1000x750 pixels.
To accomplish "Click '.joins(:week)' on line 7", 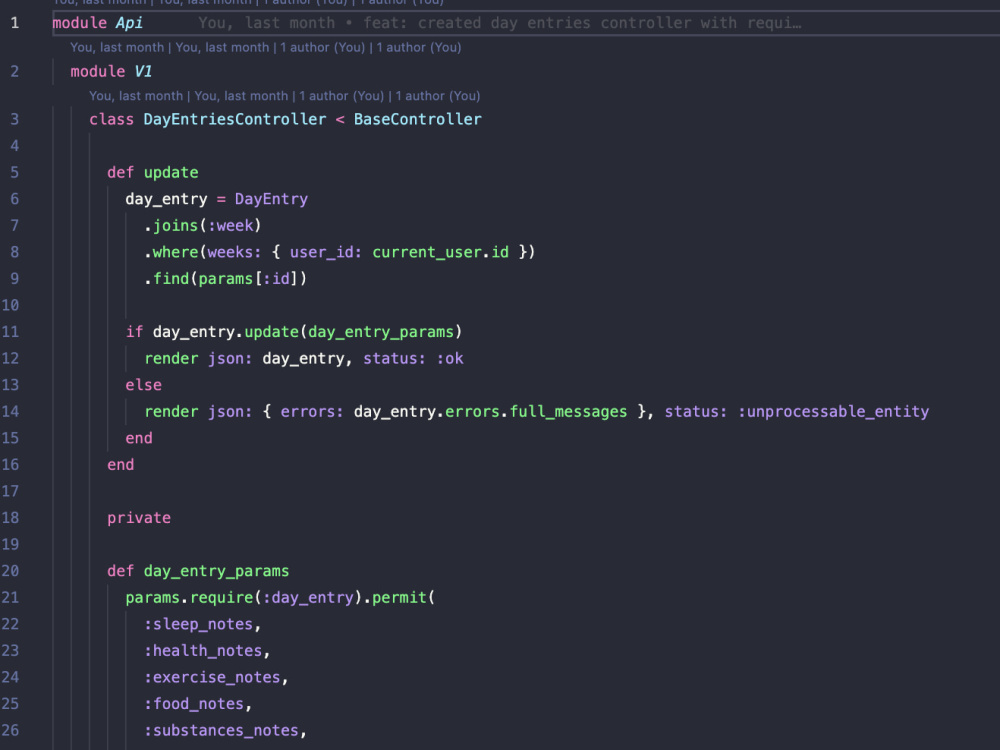I will point(203,226).
